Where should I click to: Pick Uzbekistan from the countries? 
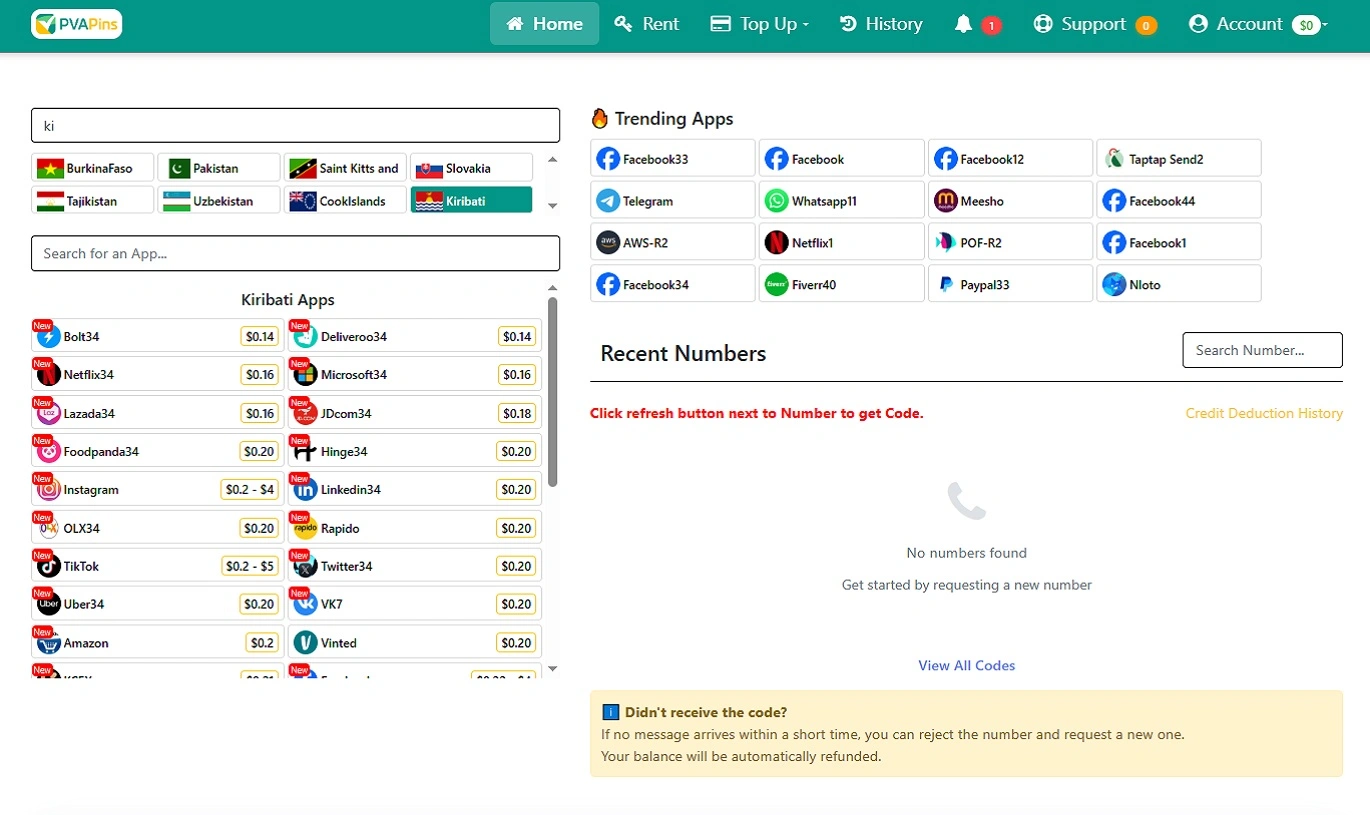pos(218,200)
